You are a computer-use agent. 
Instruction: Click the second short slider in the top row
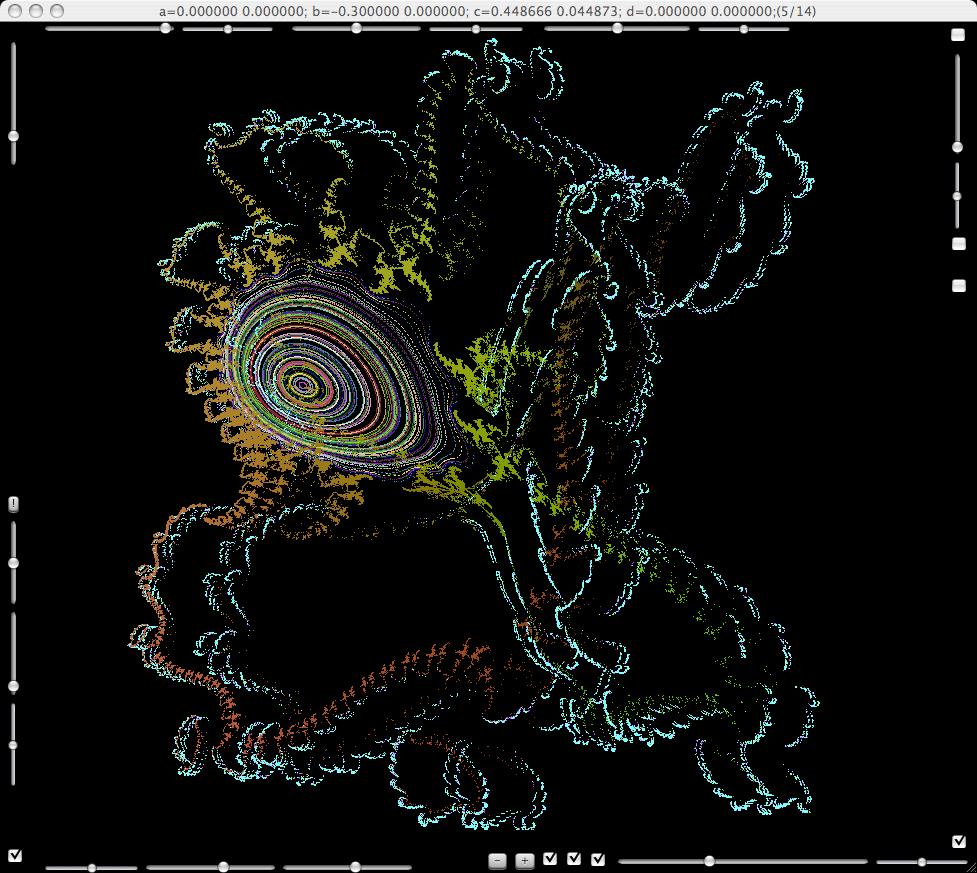(x=227, y=29)
